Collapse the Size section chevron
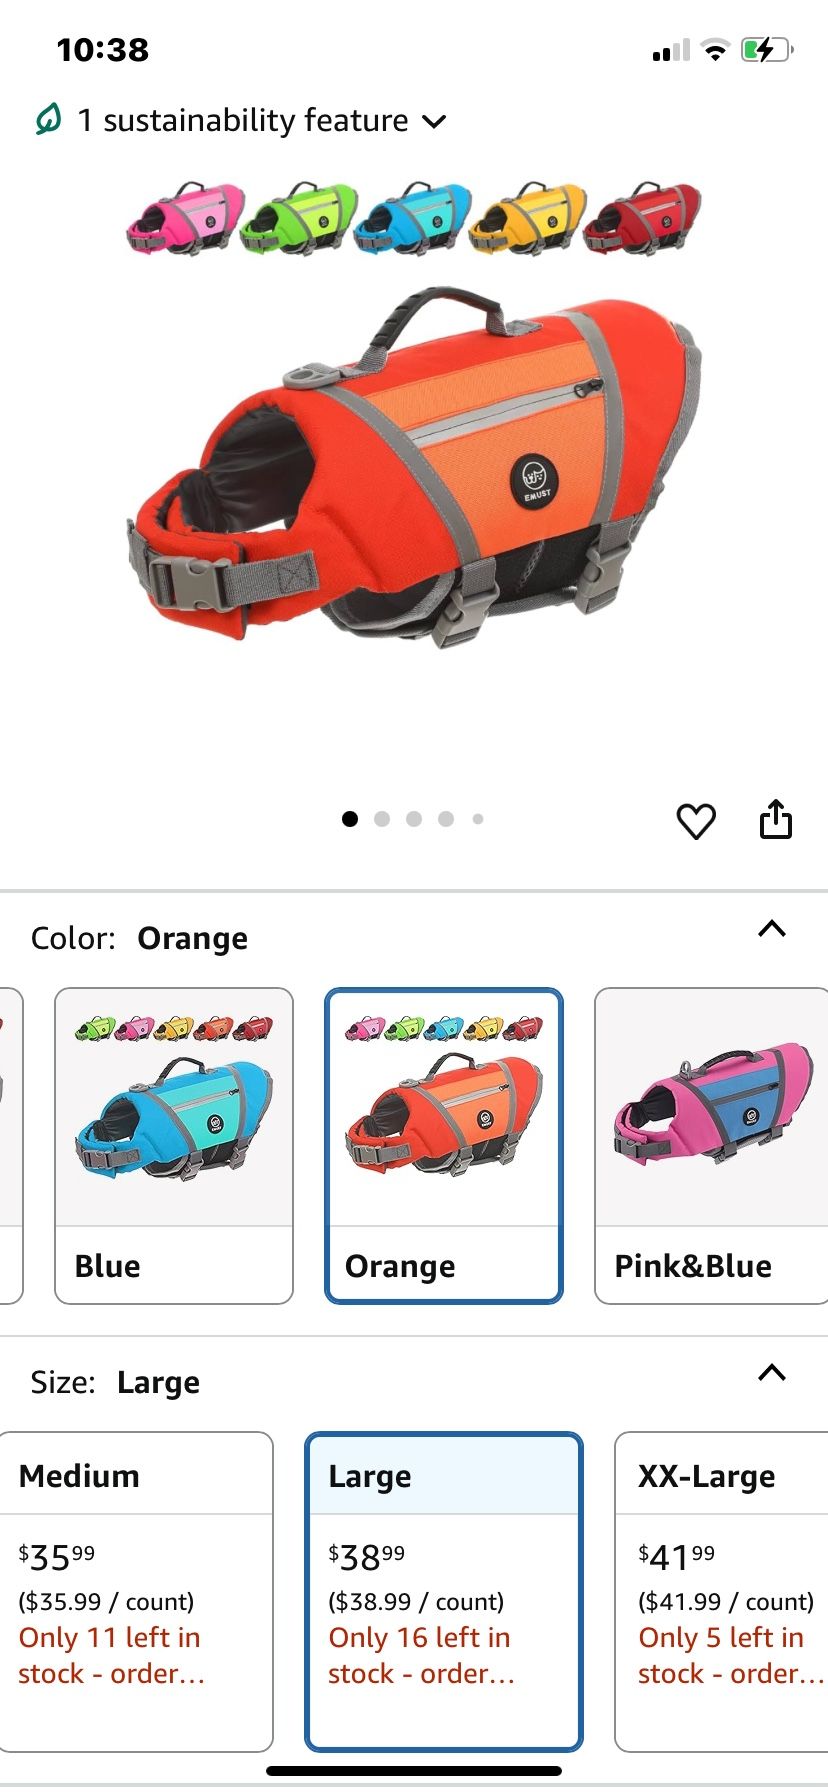This screenshot has height=1792, width=828. [x=772, y=1372]
